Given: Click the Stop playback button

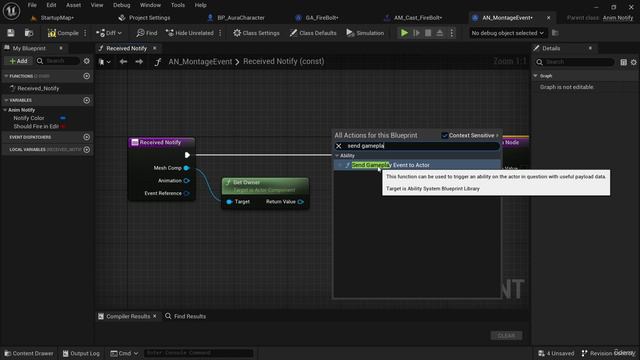Looking at the screenshot, I should pyautogui.click(x=428, y=33).
